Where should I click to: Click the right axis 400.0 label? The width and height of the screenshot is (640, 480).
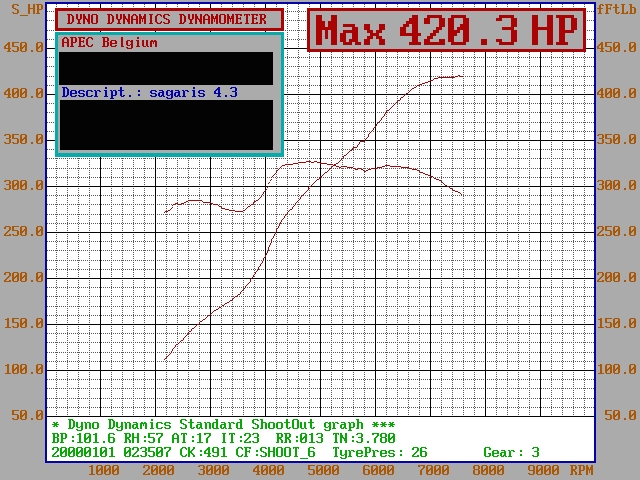(616, 93)
